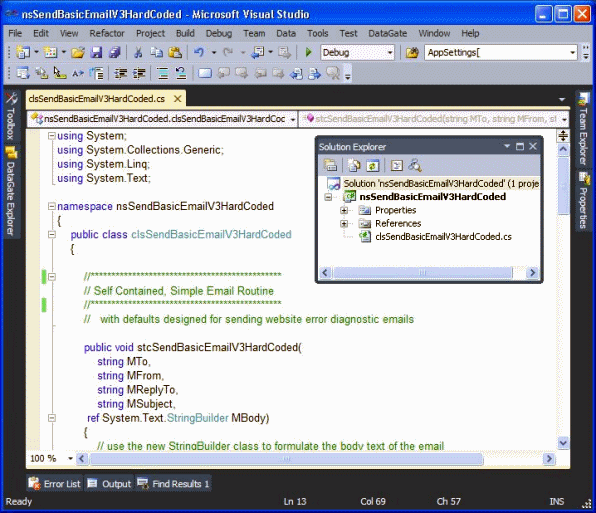Switch to the Error List tab
The image size is (596, 513).
(55, 484)
